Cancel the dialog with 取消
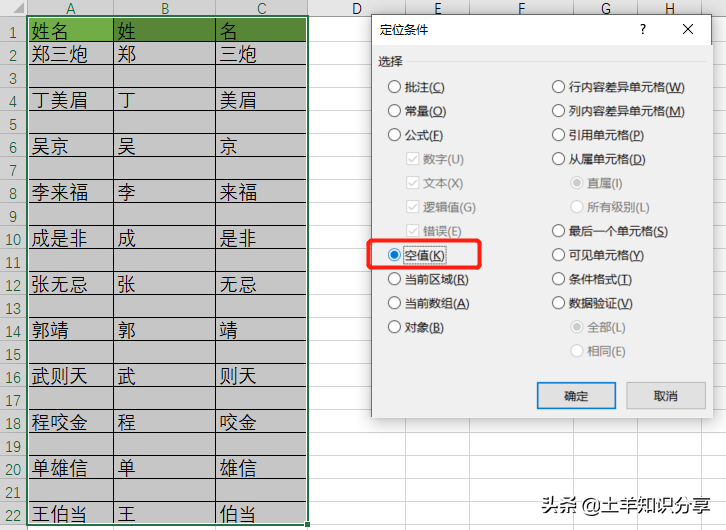The image size is (726, 530). 666,396
